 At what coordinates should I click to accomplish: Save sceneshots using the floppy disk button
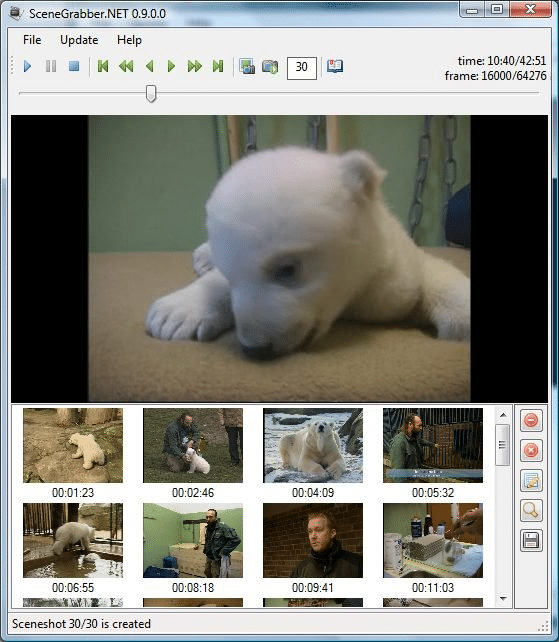point(531,540)
